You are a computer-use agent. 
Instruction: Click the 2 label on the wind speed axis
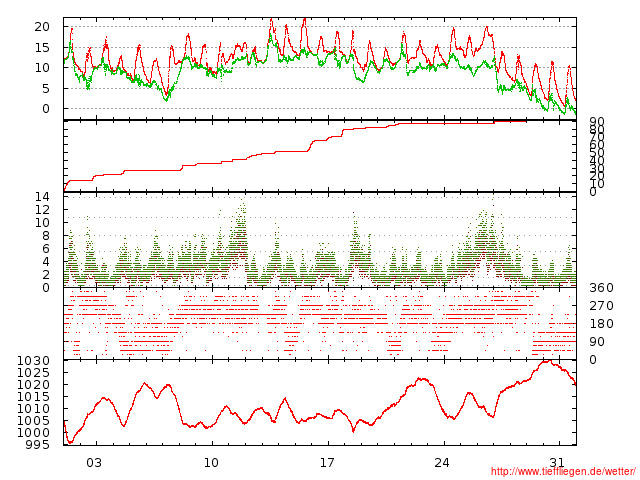[46, 275]
